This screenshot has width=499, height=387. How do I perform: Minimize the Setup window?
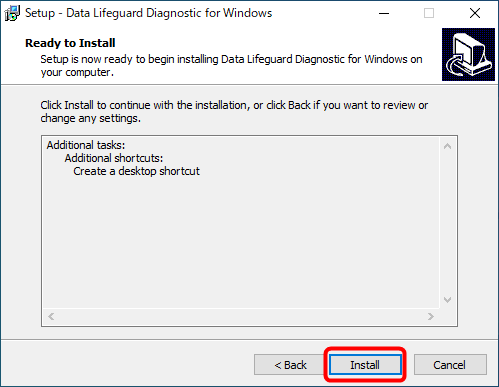click(384, 13)
